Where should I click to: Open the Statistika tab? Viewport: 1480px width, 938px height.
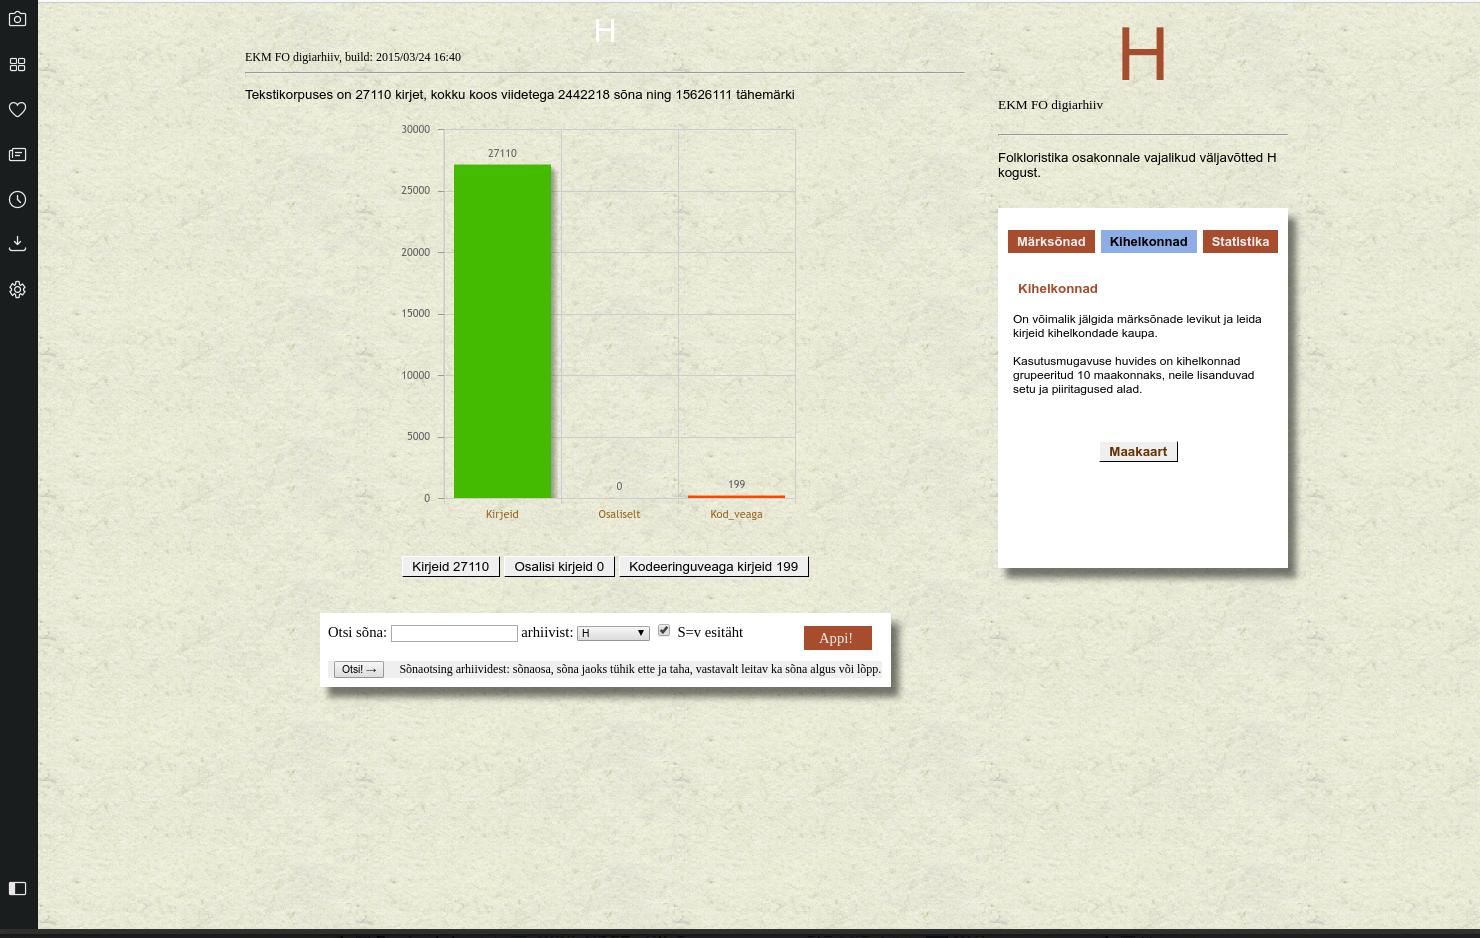click(1240, 242)
